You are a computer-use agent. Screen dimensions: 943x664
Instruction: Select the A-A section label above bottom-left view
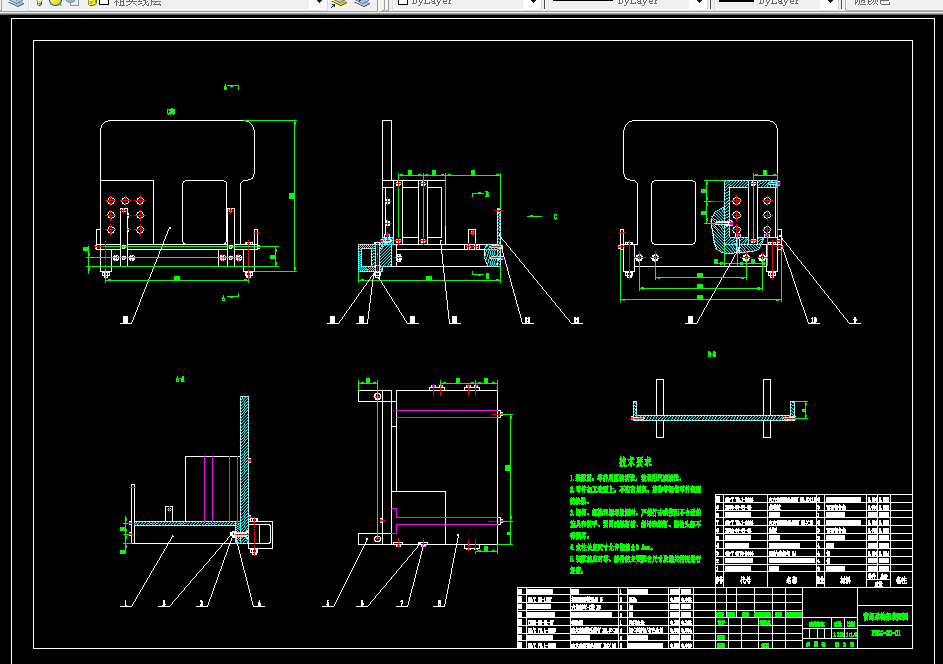click(180, 380)
